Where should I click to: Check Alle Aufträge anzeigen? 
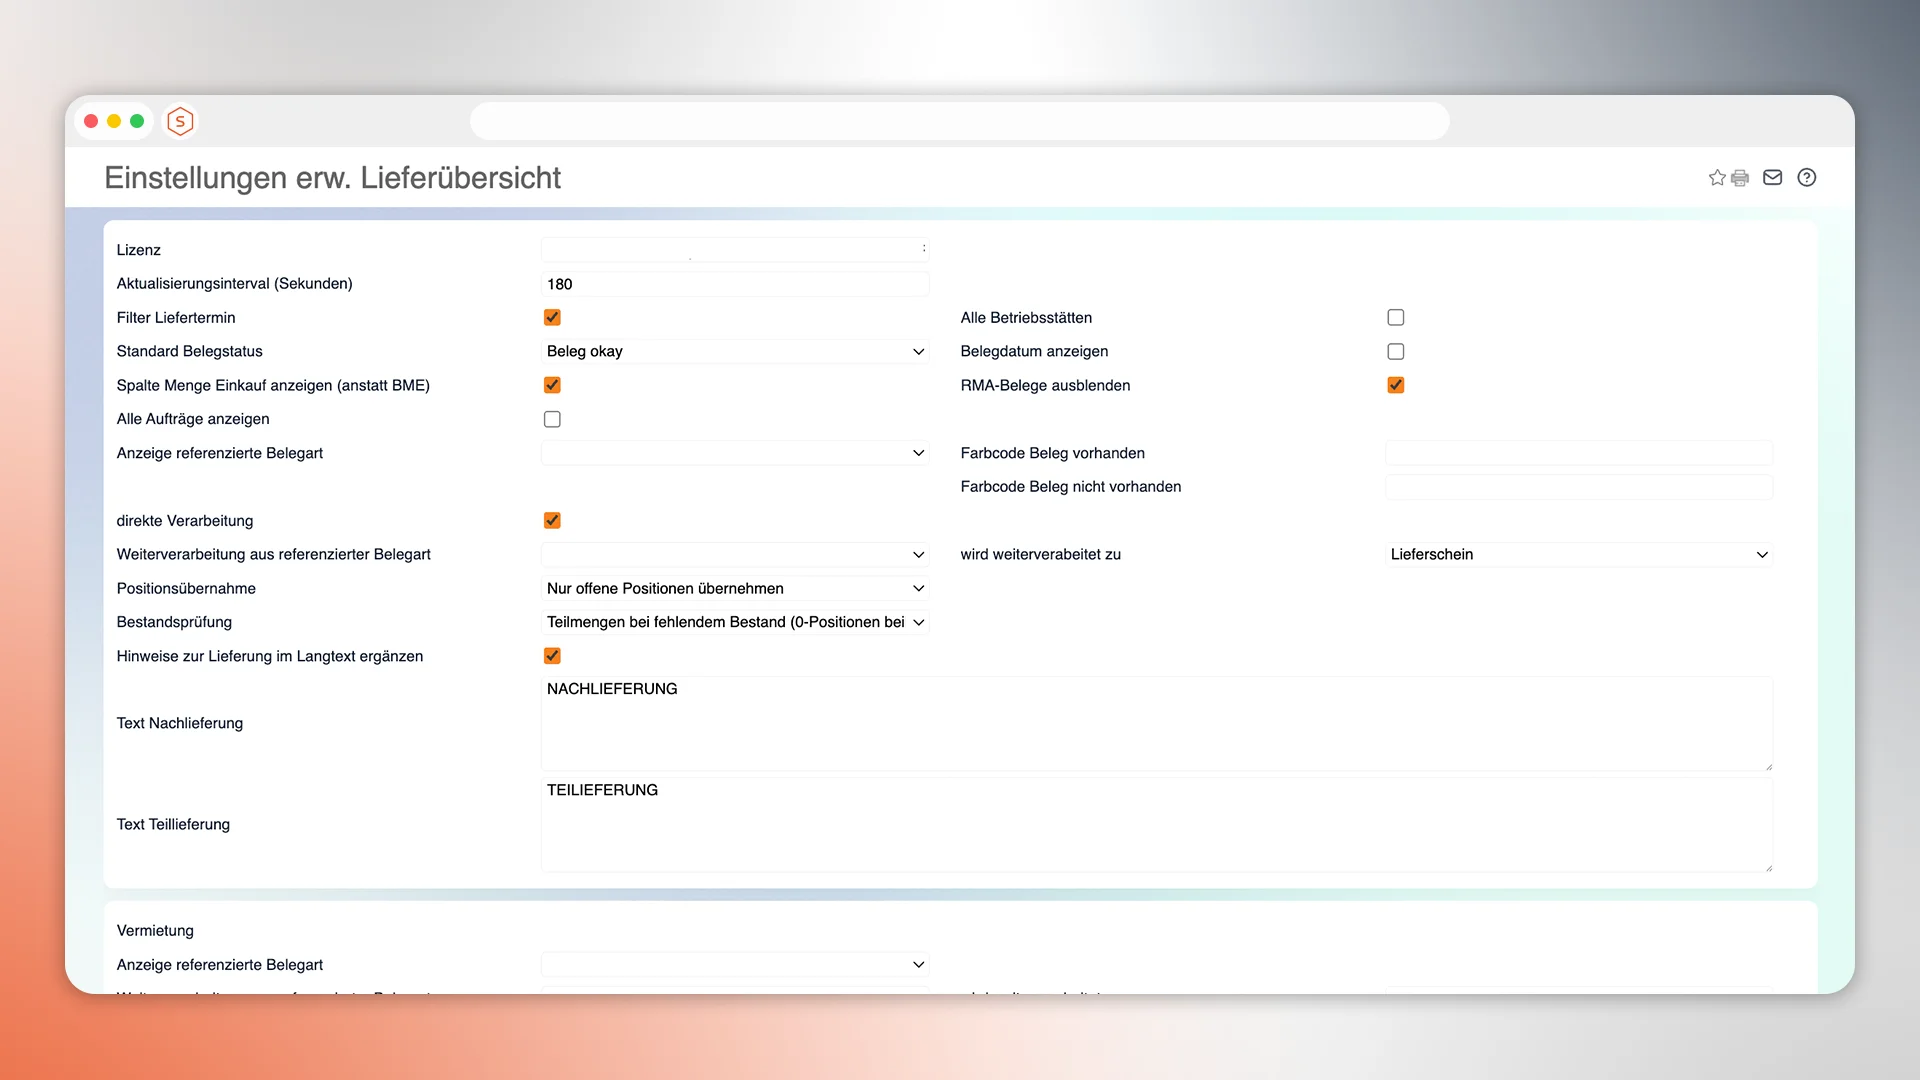tap(552, 419)
